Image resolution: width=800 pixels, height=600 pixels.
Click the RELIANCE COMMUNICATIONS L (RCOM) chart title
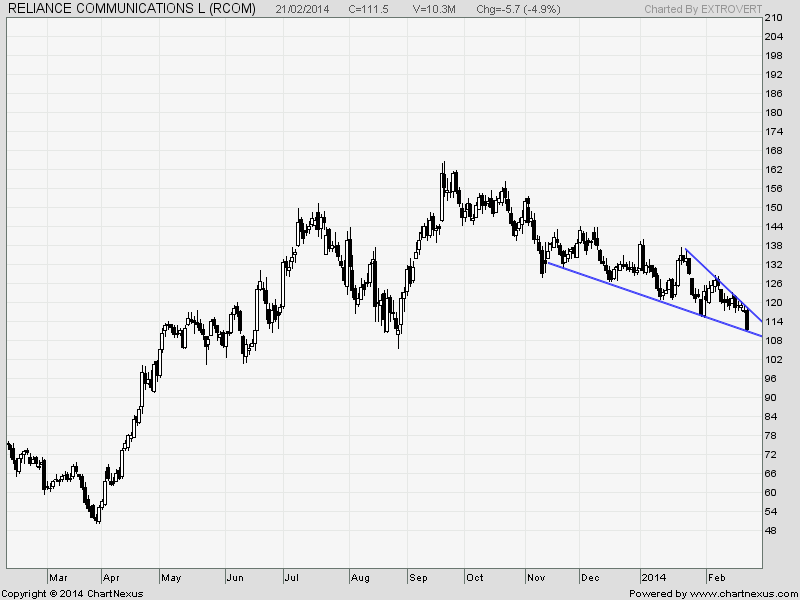pos(130,9)
